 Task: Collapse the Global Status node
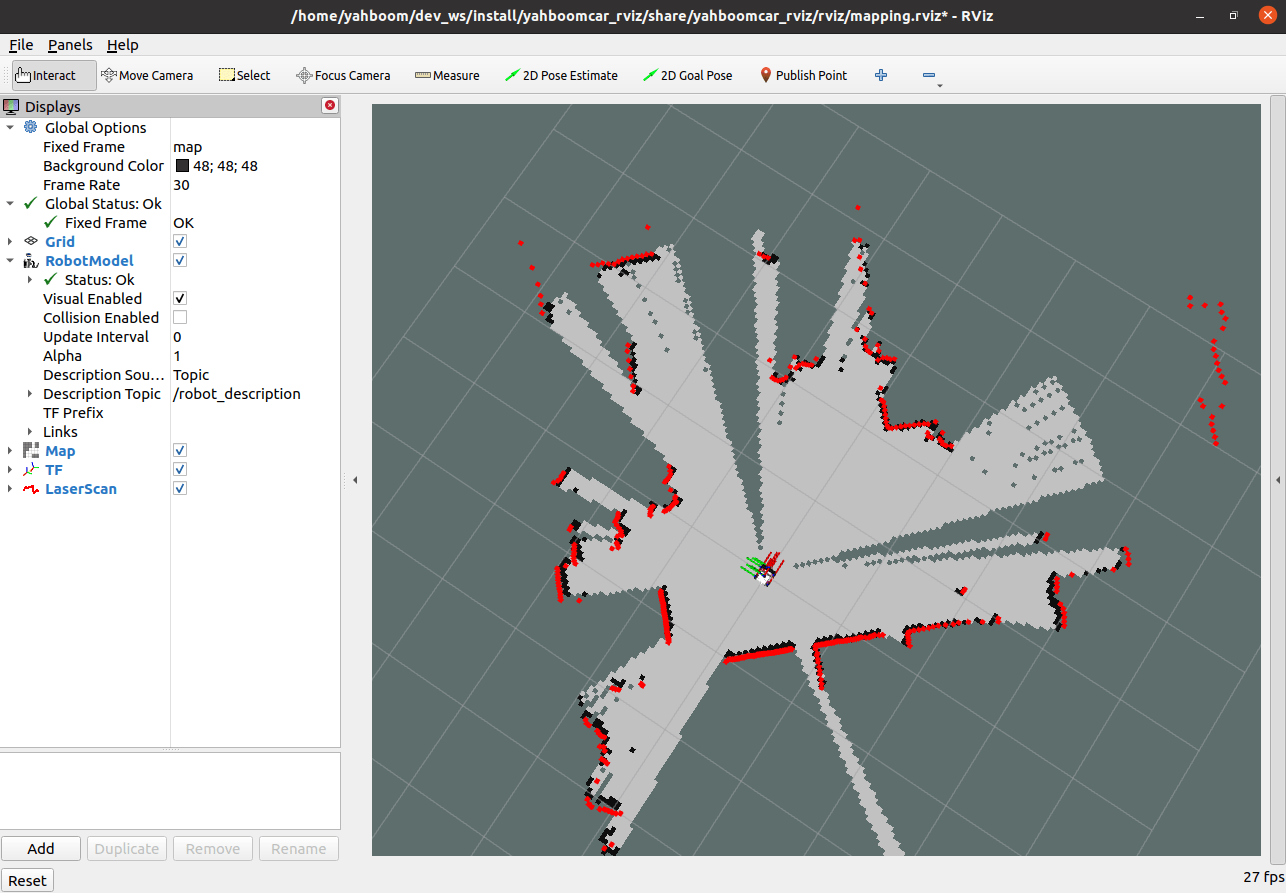tap(10, 203)
